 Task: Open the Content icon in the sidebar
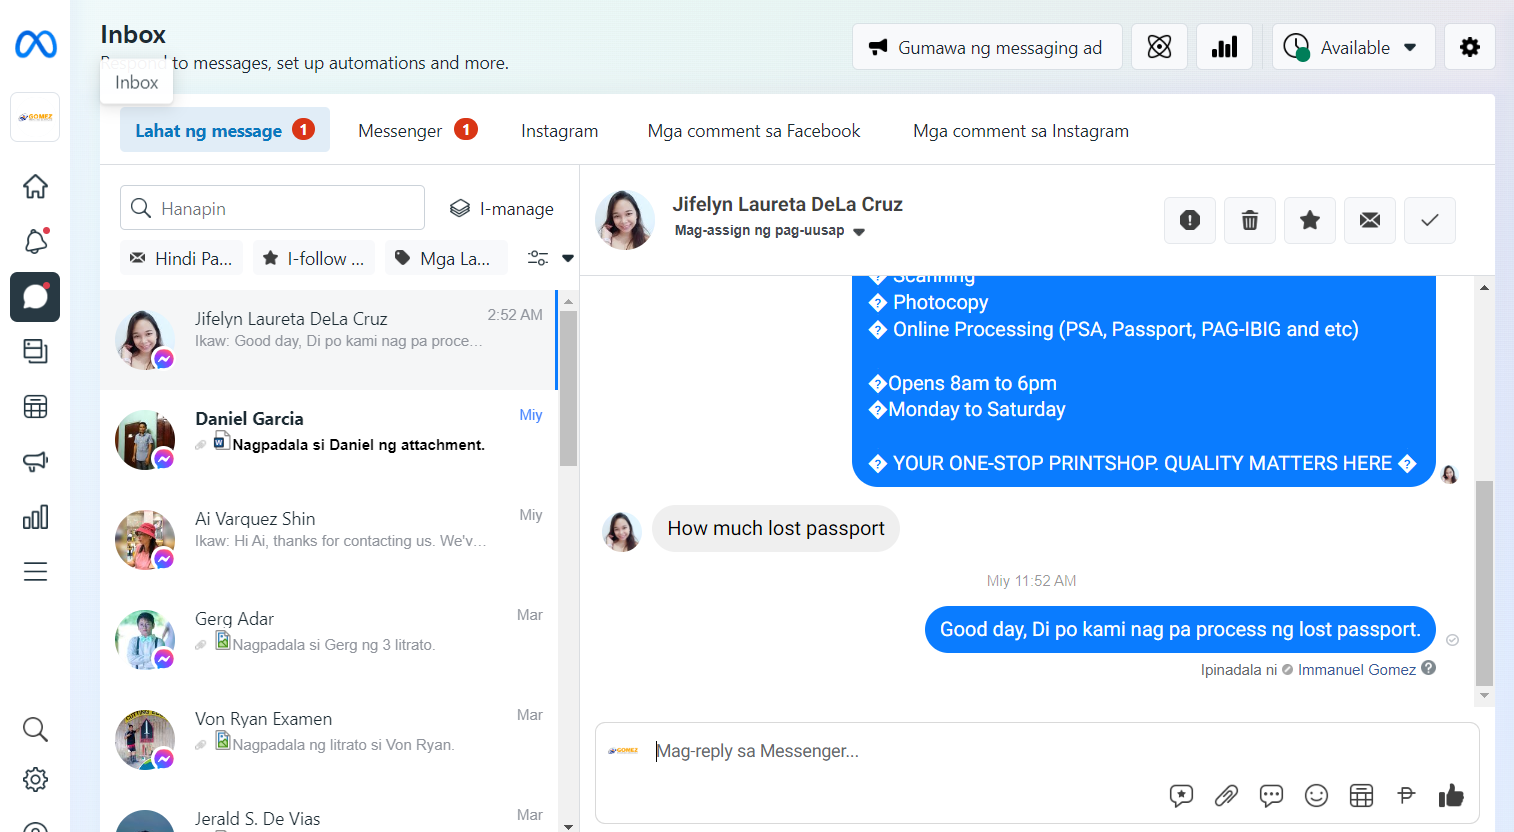[x=35, y=351]
